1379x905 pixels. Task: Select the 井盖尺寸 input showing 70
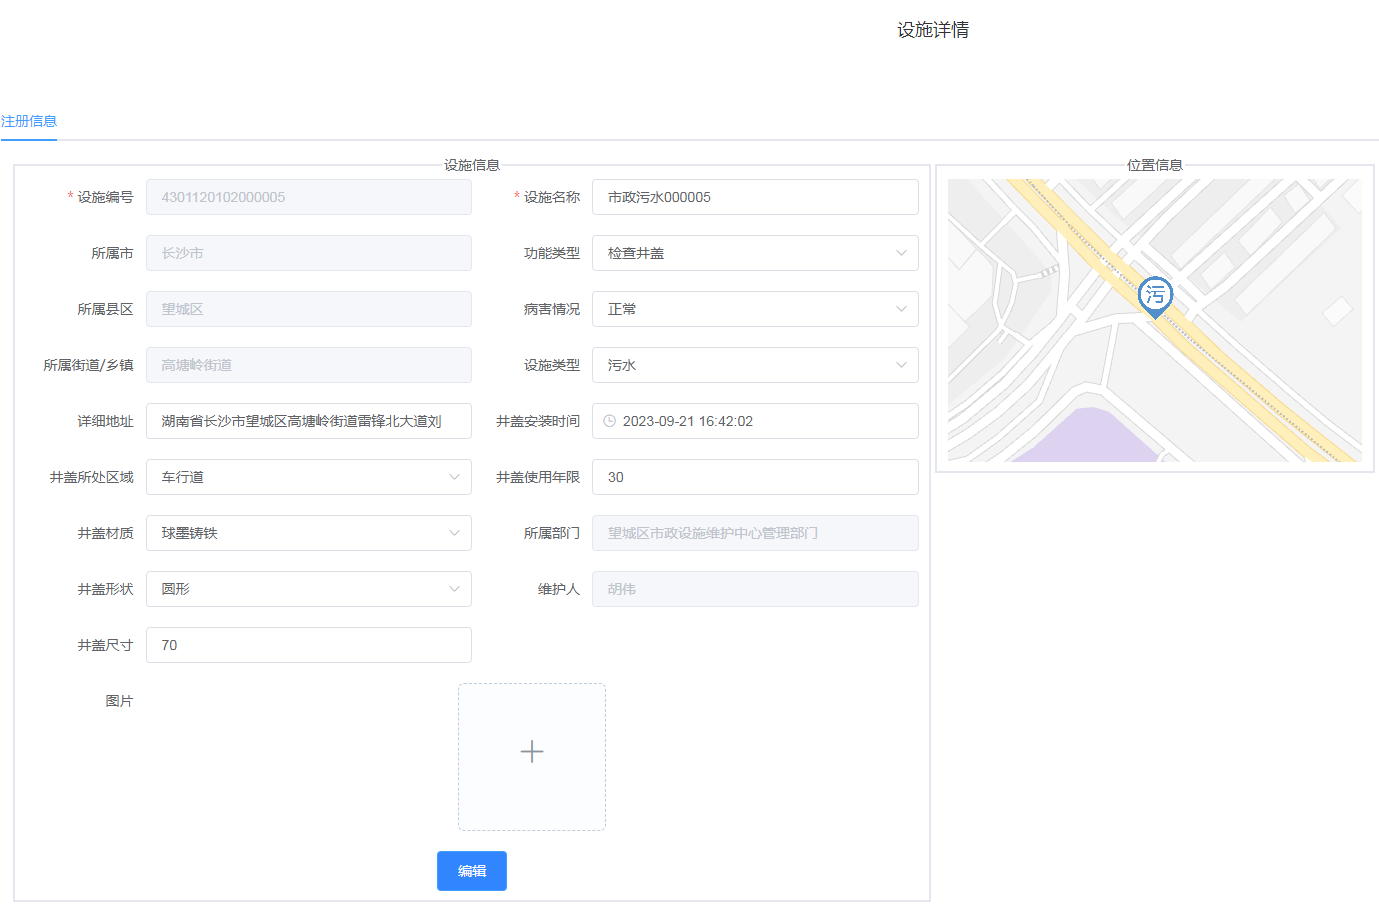308,645
